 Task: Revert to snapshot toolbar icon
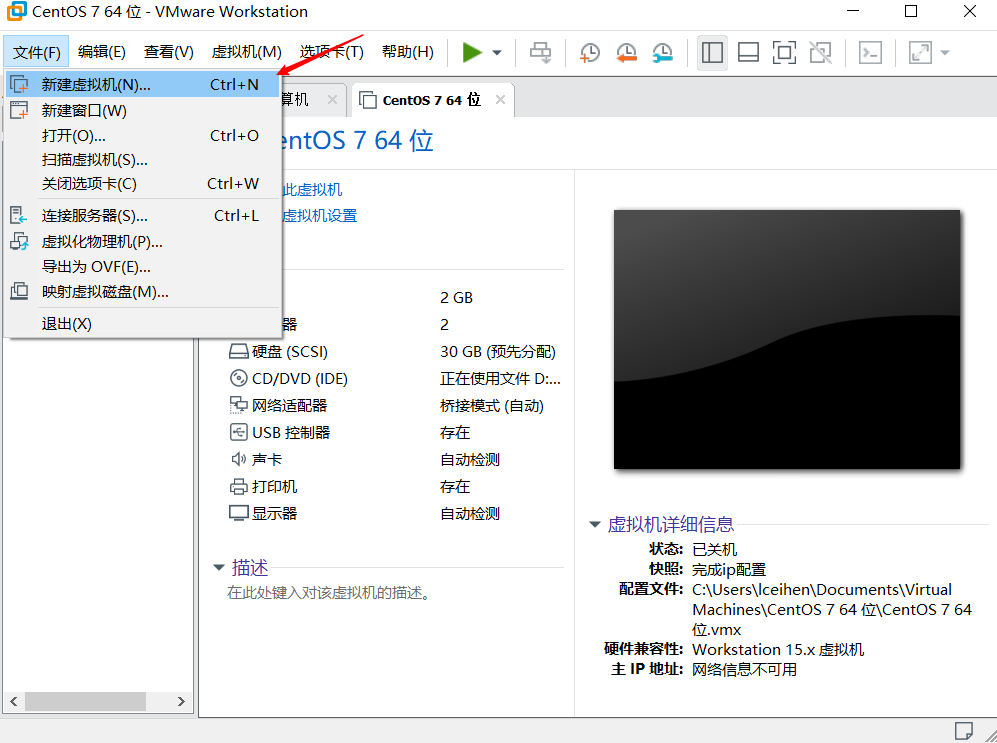(626, 53)
